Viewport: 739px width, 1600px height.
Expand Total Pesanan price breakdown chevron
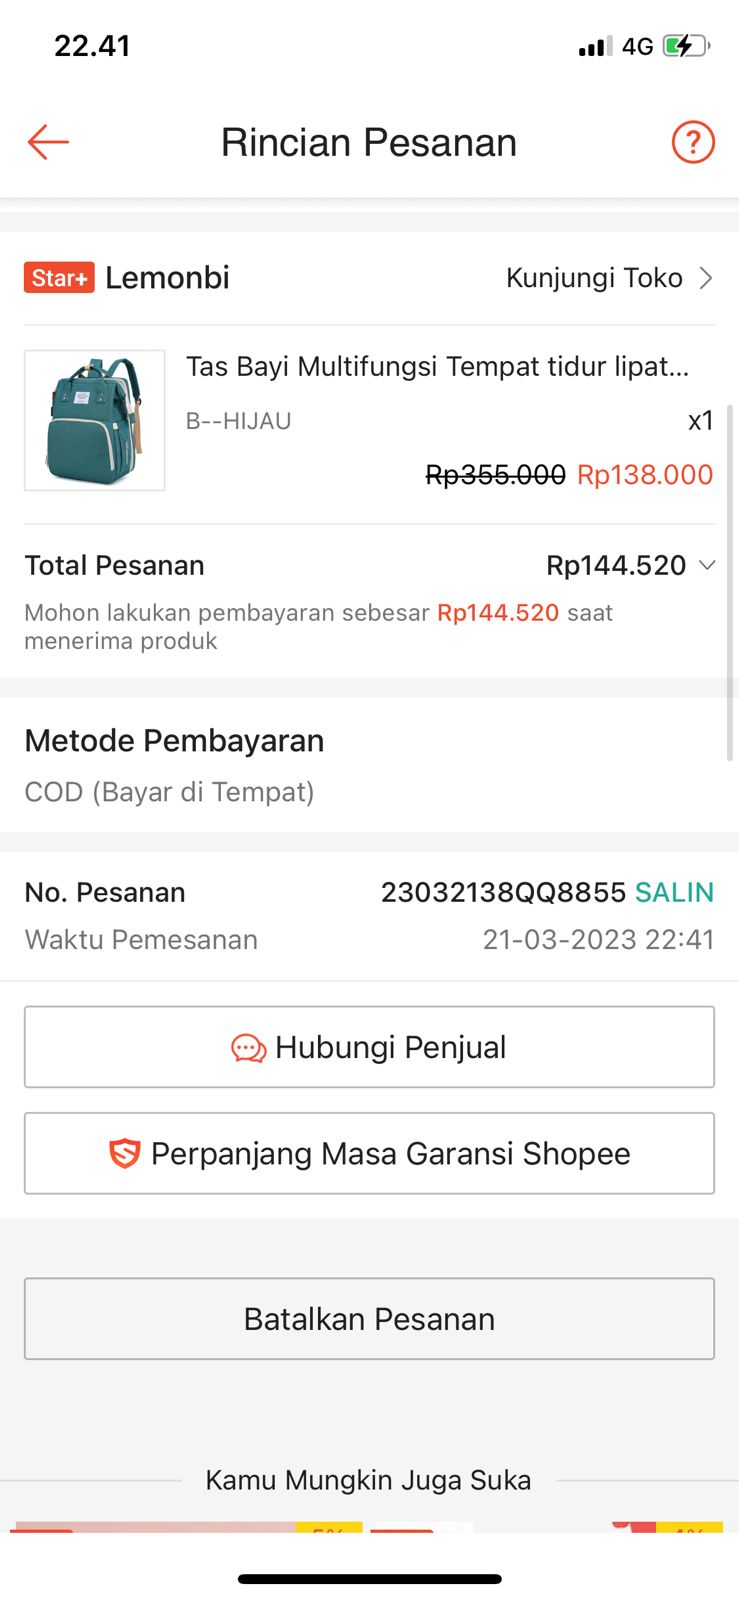pyautogui.click(x=707, y=565)
